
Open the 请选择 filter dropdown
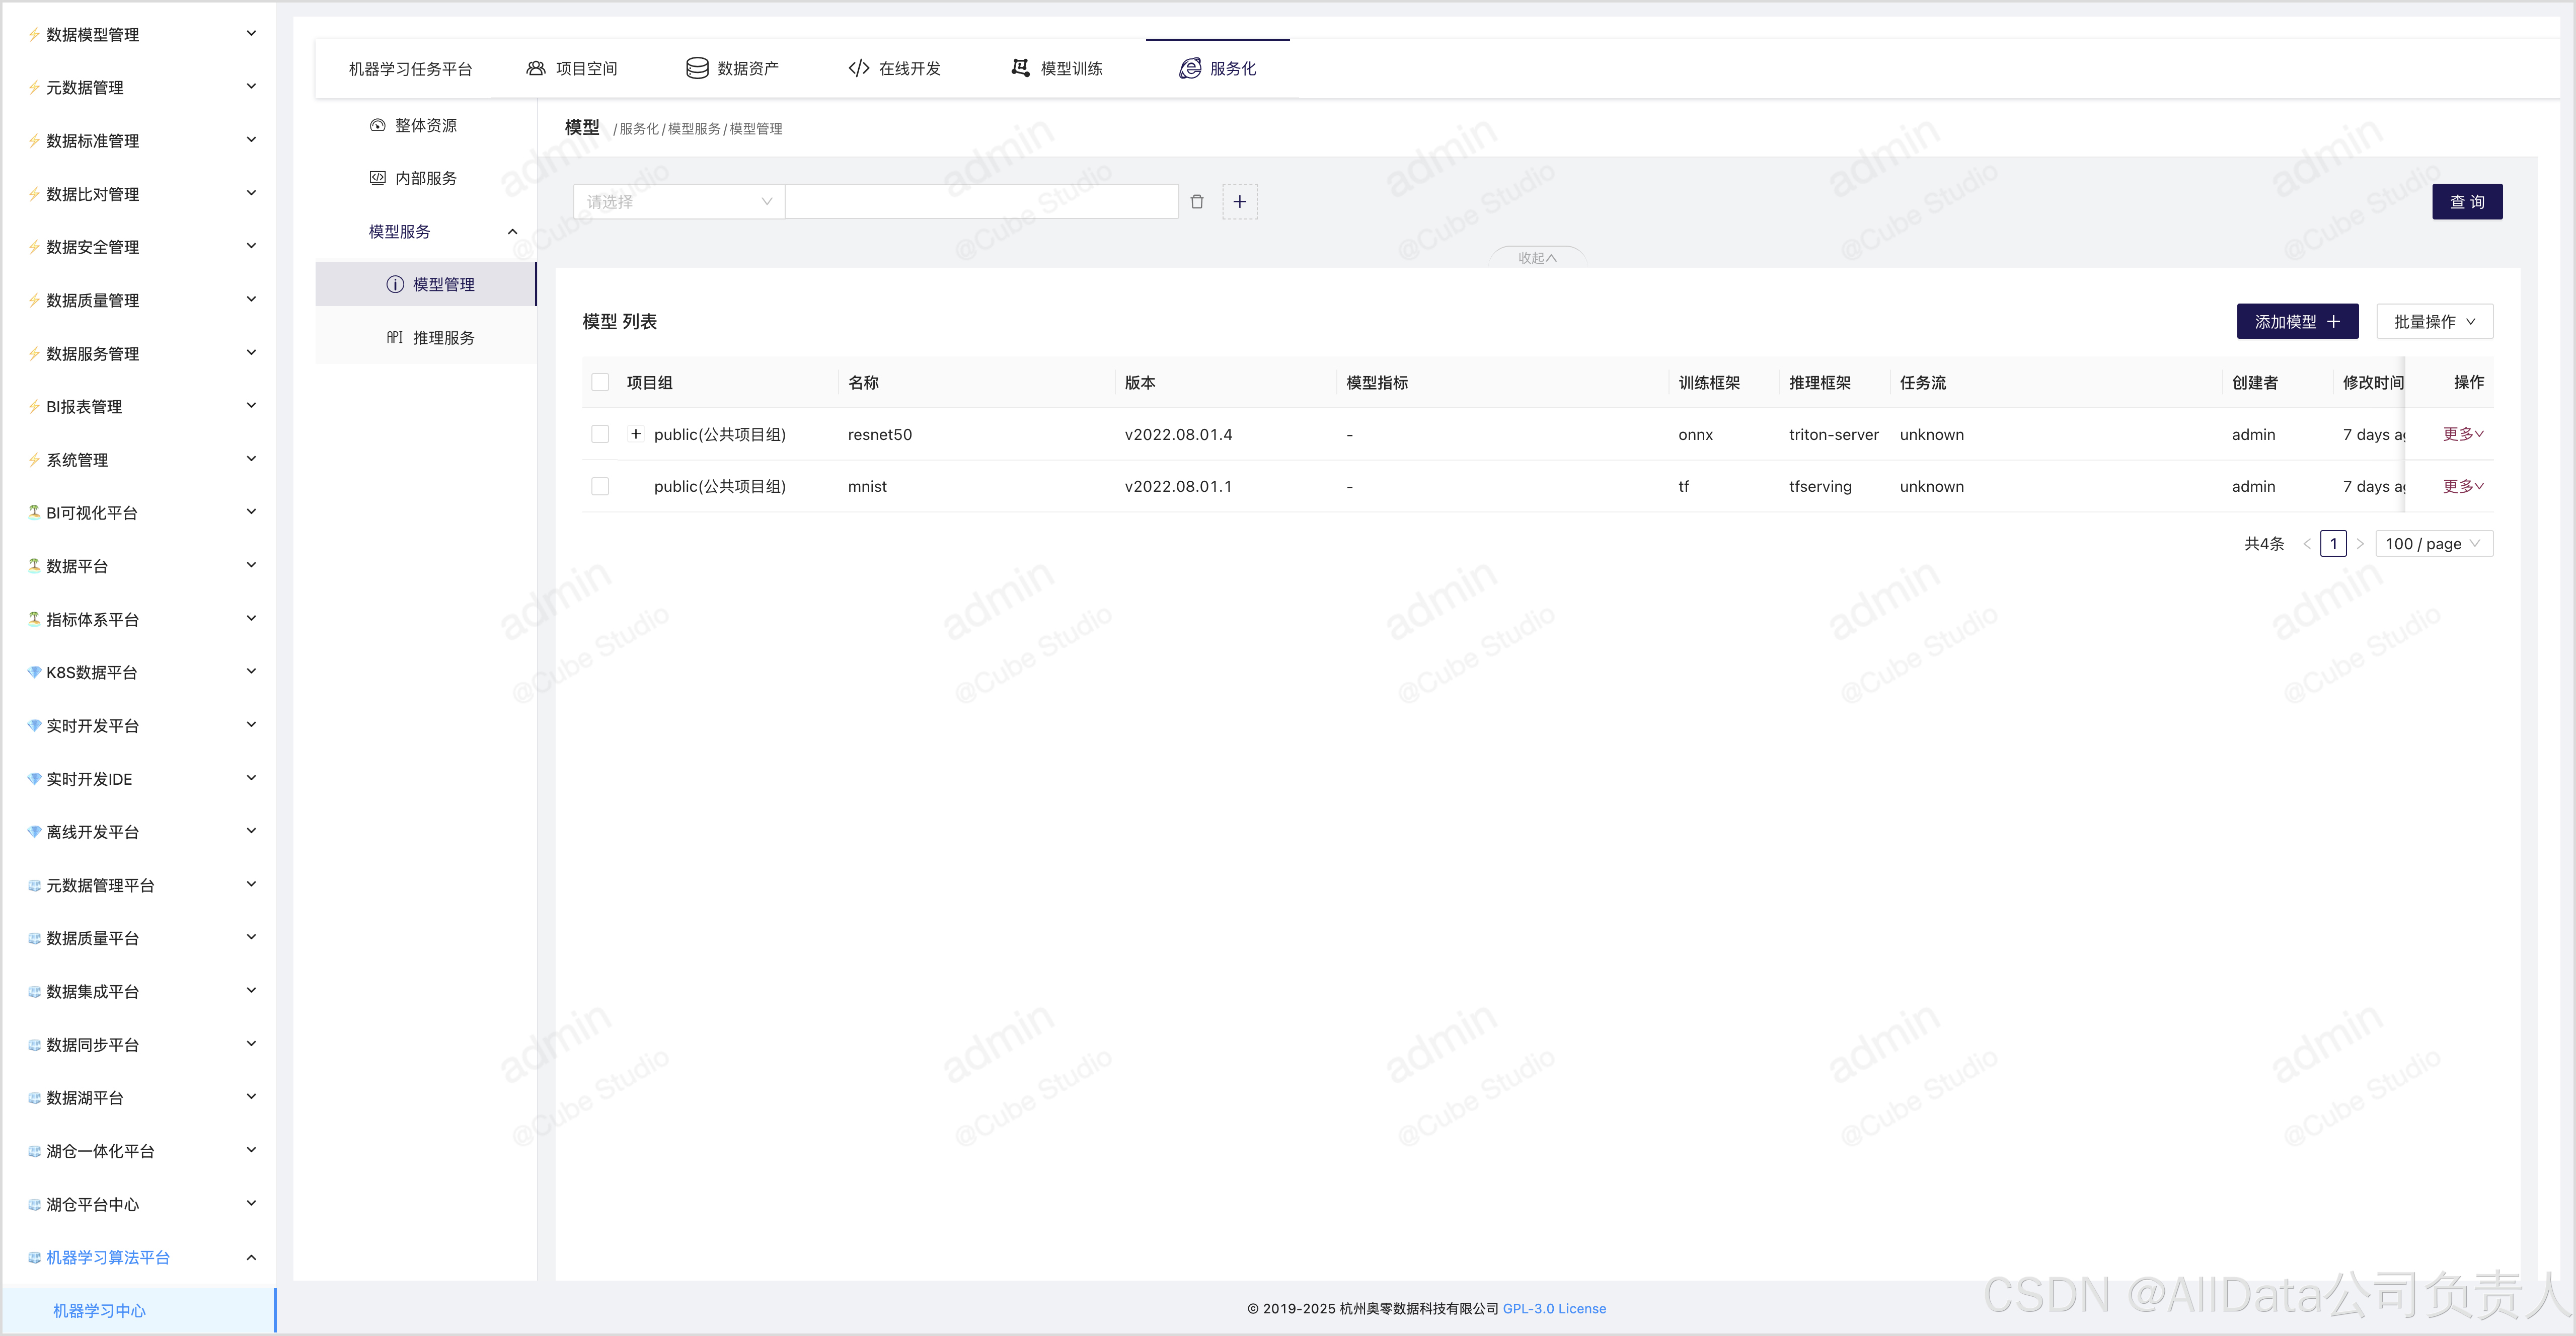pos(679,202)
